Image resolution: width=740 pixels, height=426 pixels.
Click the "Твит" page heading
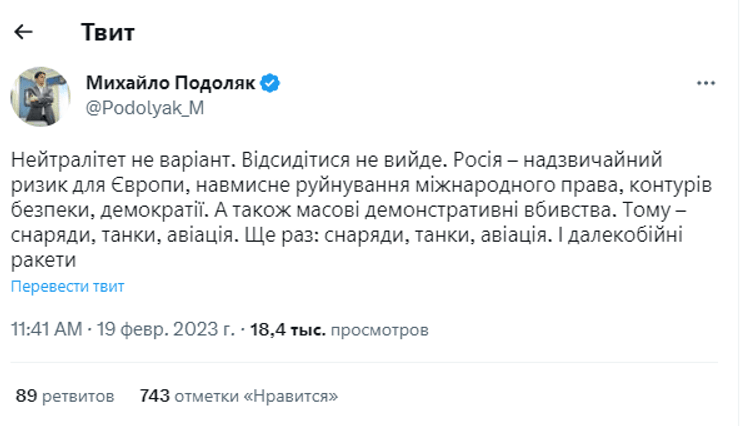click(107, 32)
